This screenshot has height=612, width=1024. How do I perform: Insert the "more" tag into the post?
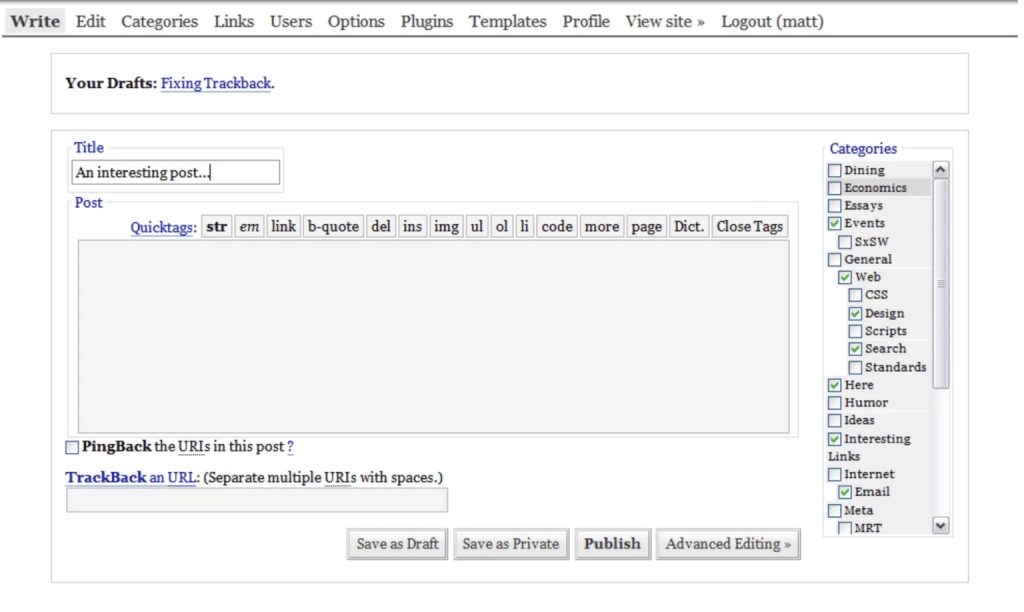click(601, 226)
